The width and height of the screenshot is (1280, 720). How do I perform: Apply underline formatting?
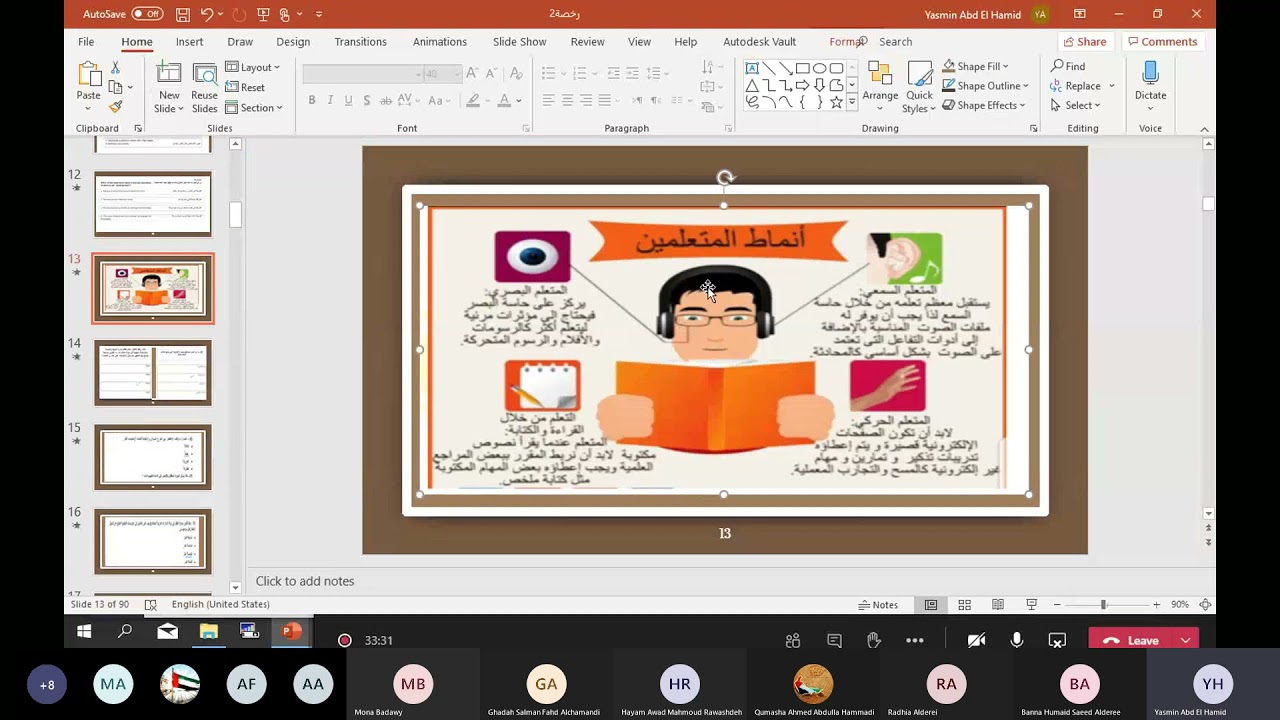[x=348, y=100]
